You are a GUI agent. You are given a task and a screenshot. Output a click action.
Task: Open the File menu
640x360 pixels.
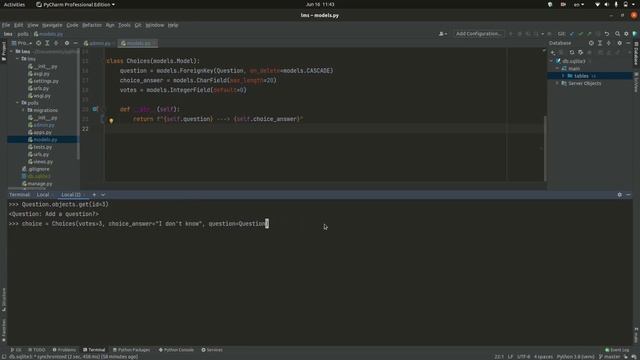[6, 25]
